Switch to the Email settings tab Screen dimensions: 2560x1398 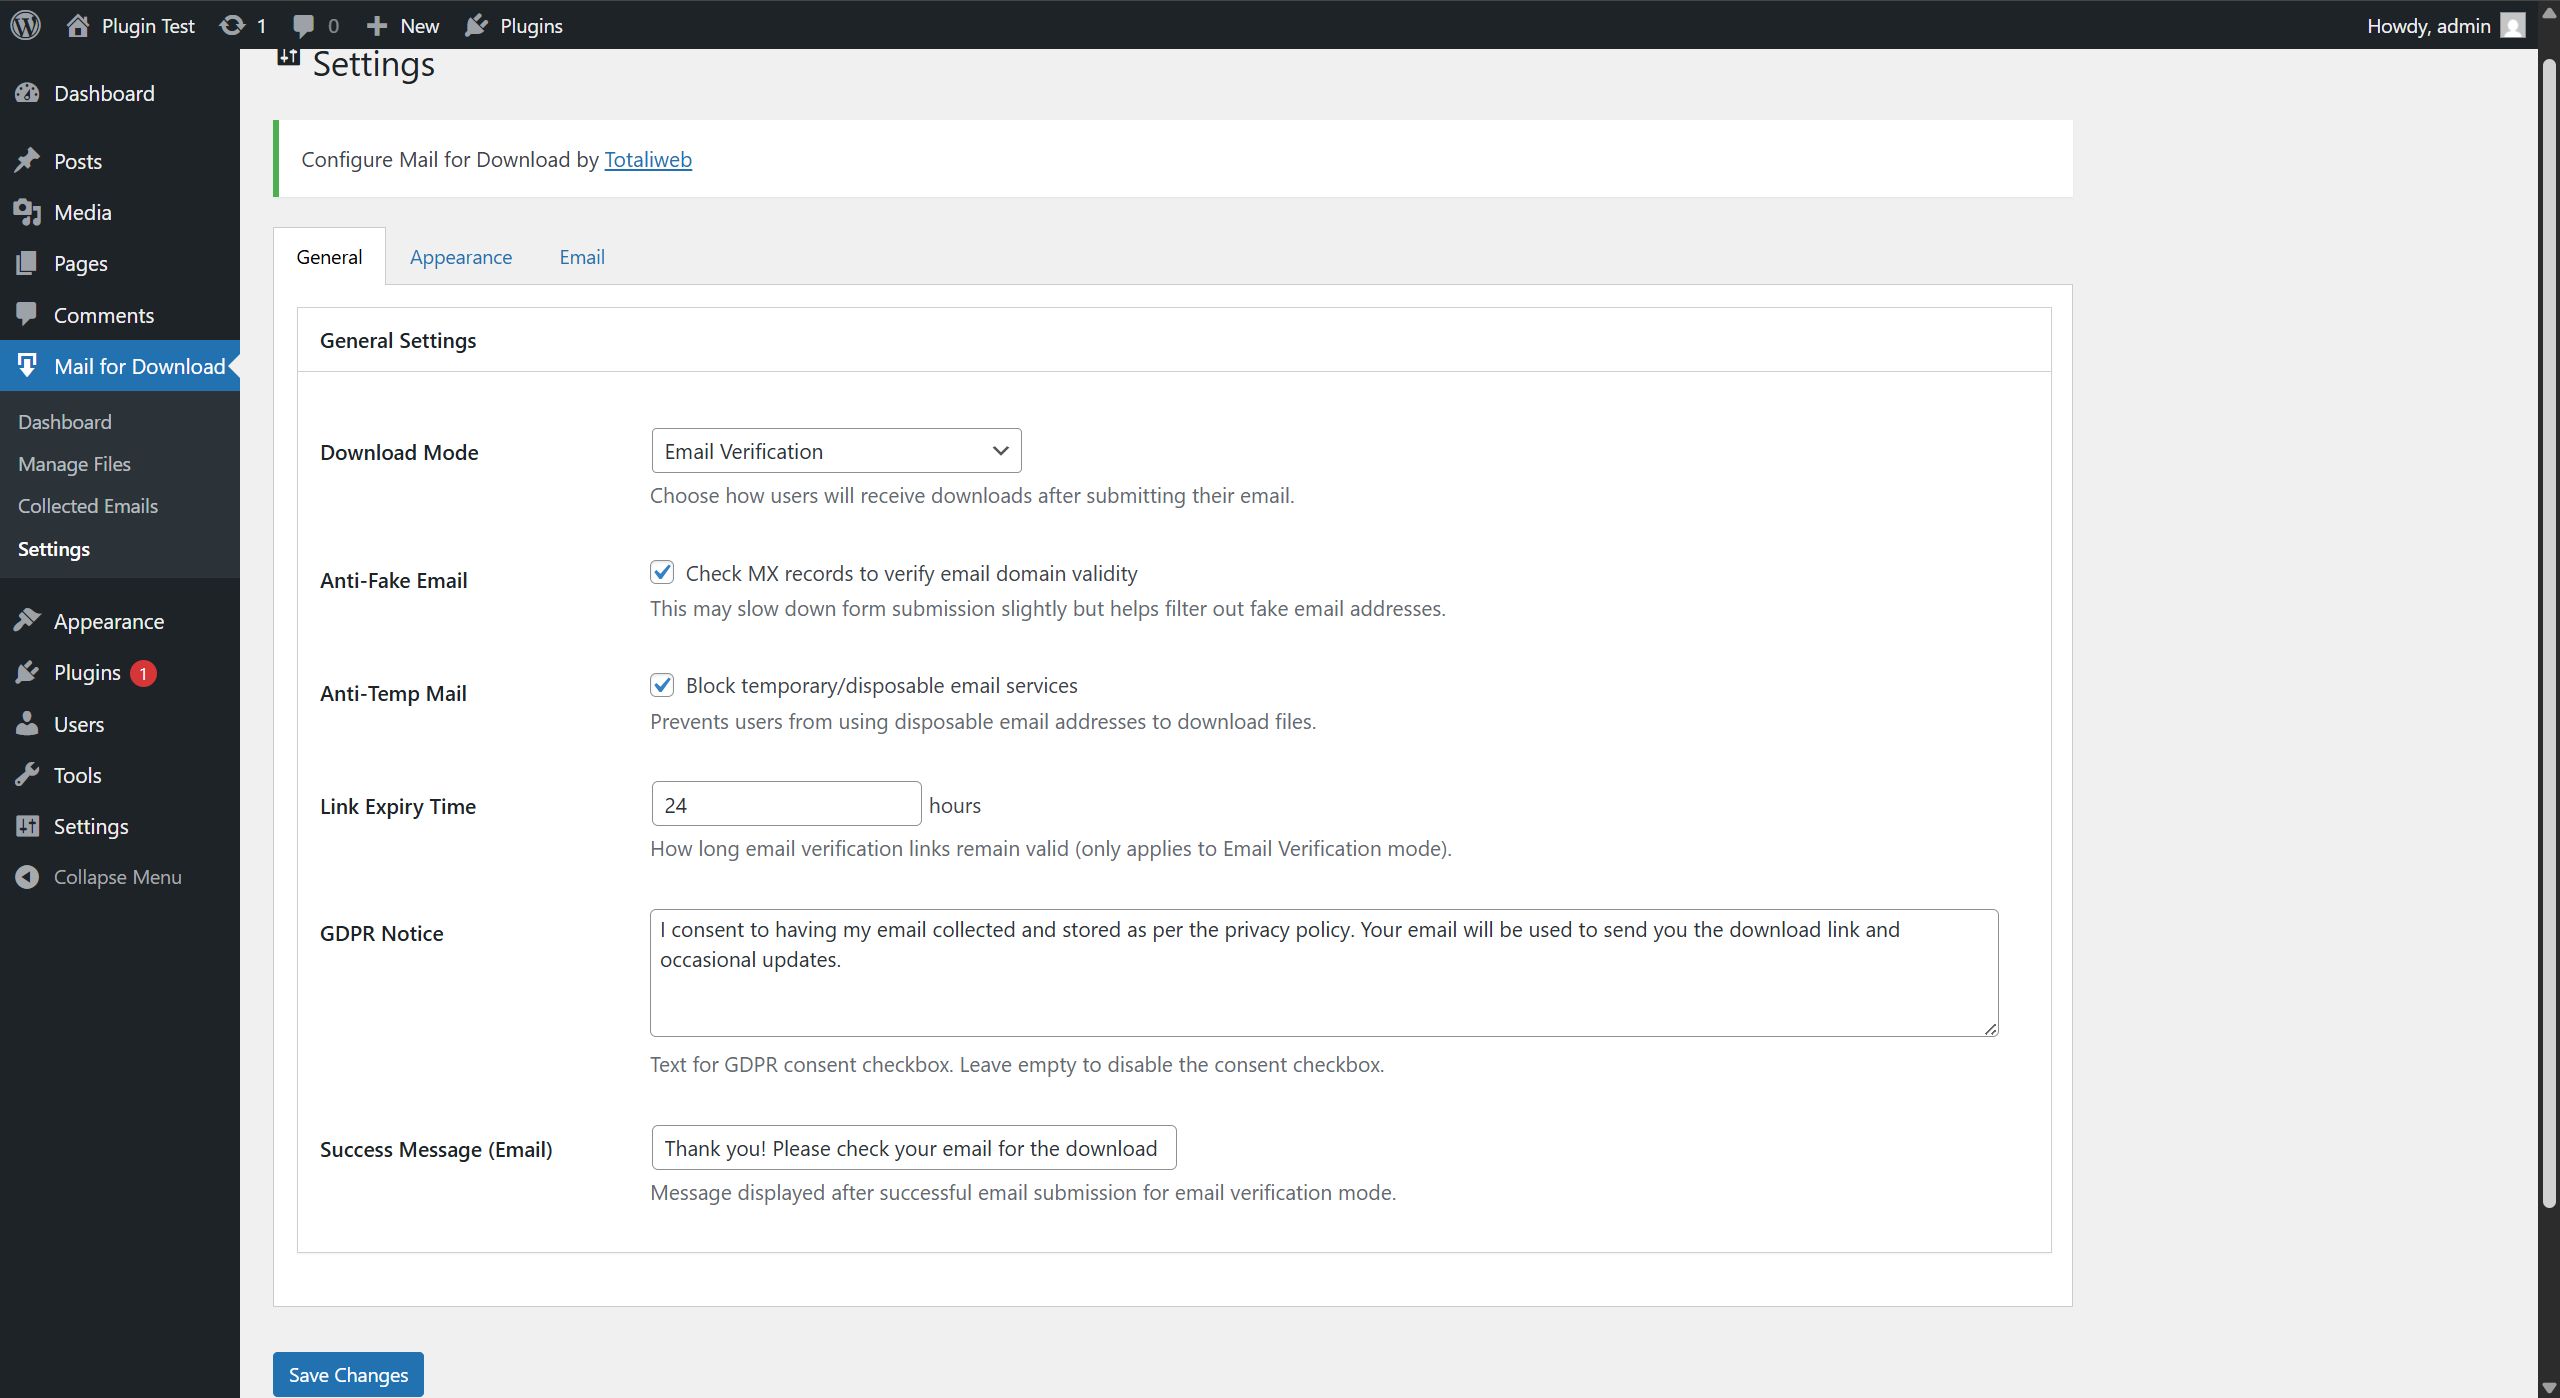click(582, 257)
